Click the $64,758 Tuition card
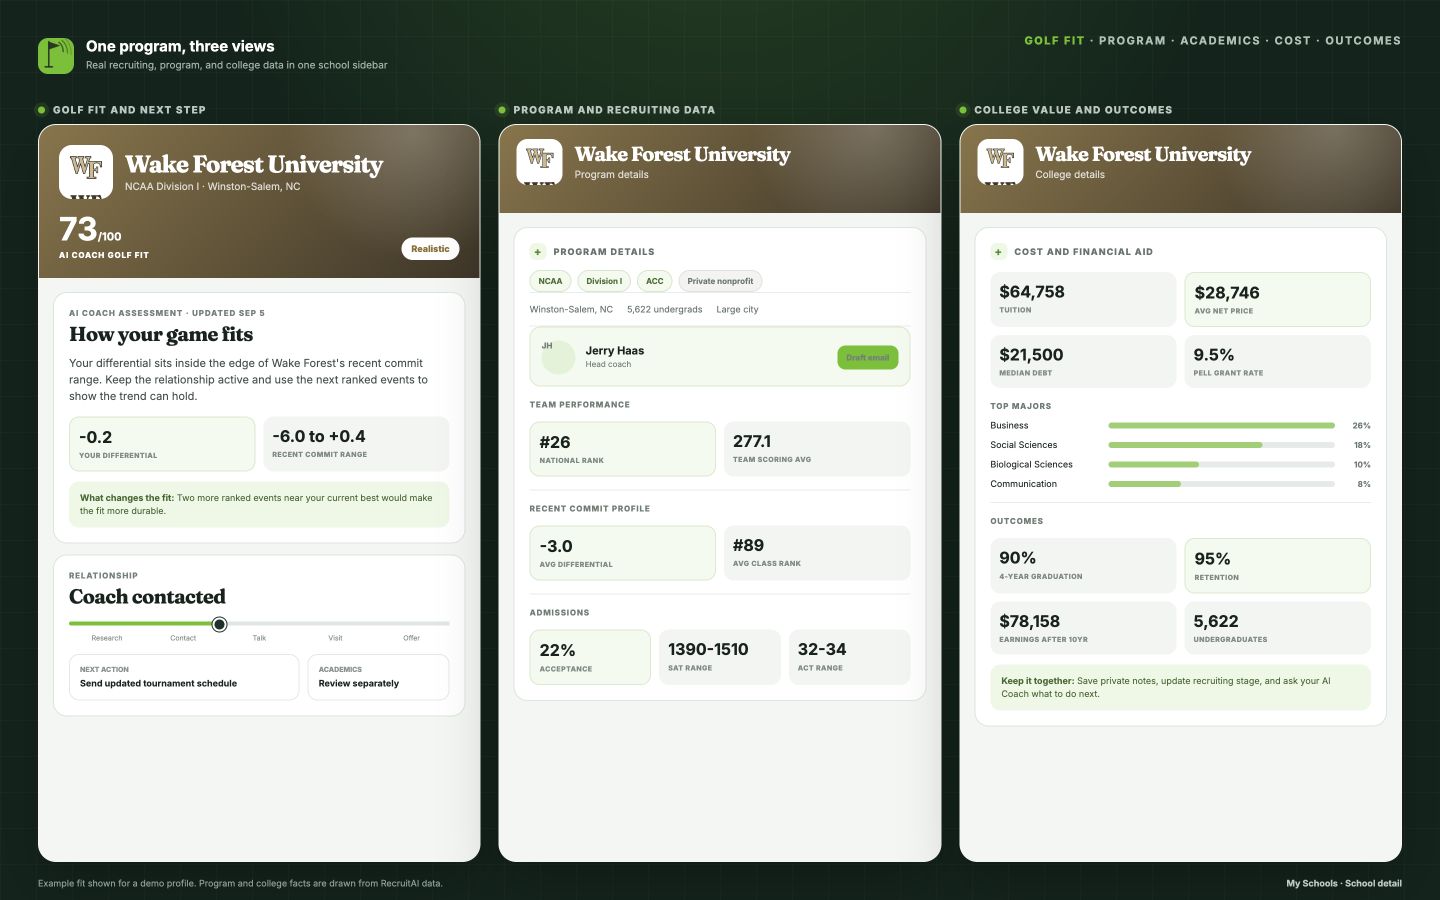The height and width of the screenshot is (900, 1440). coord(1083,299)
